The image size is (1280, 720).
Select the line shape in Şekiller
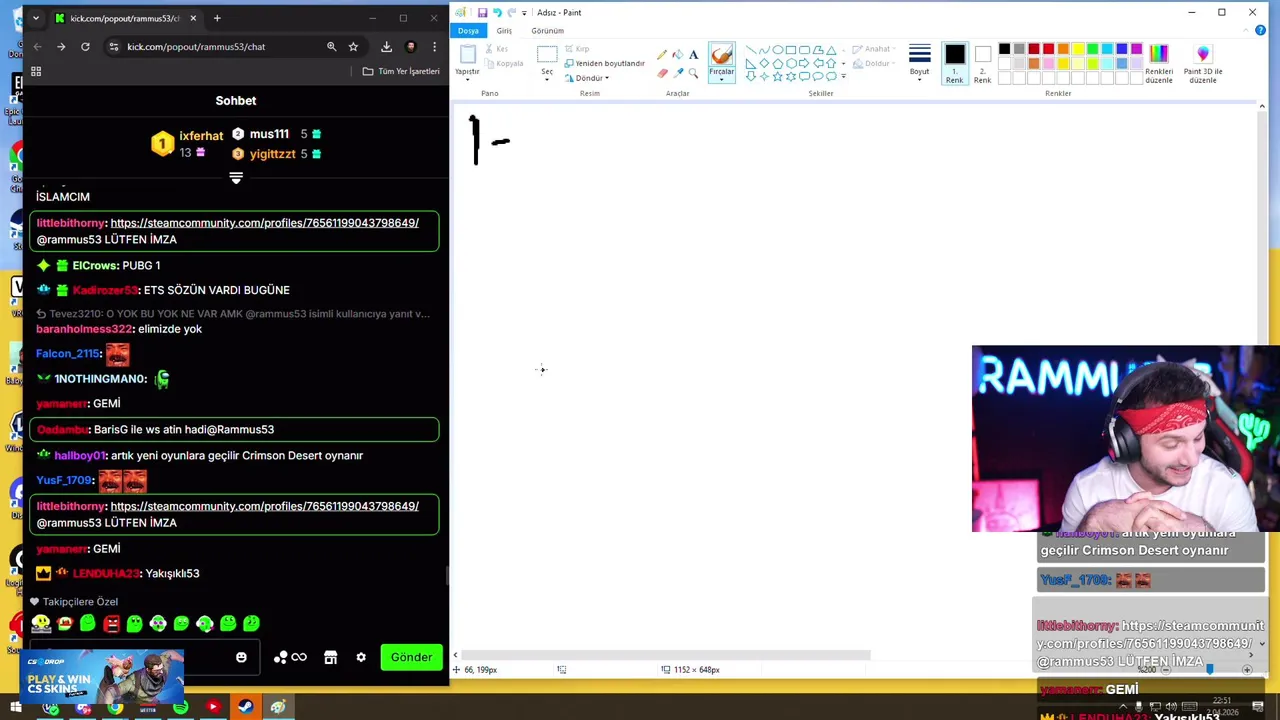[x=750, y=50]
